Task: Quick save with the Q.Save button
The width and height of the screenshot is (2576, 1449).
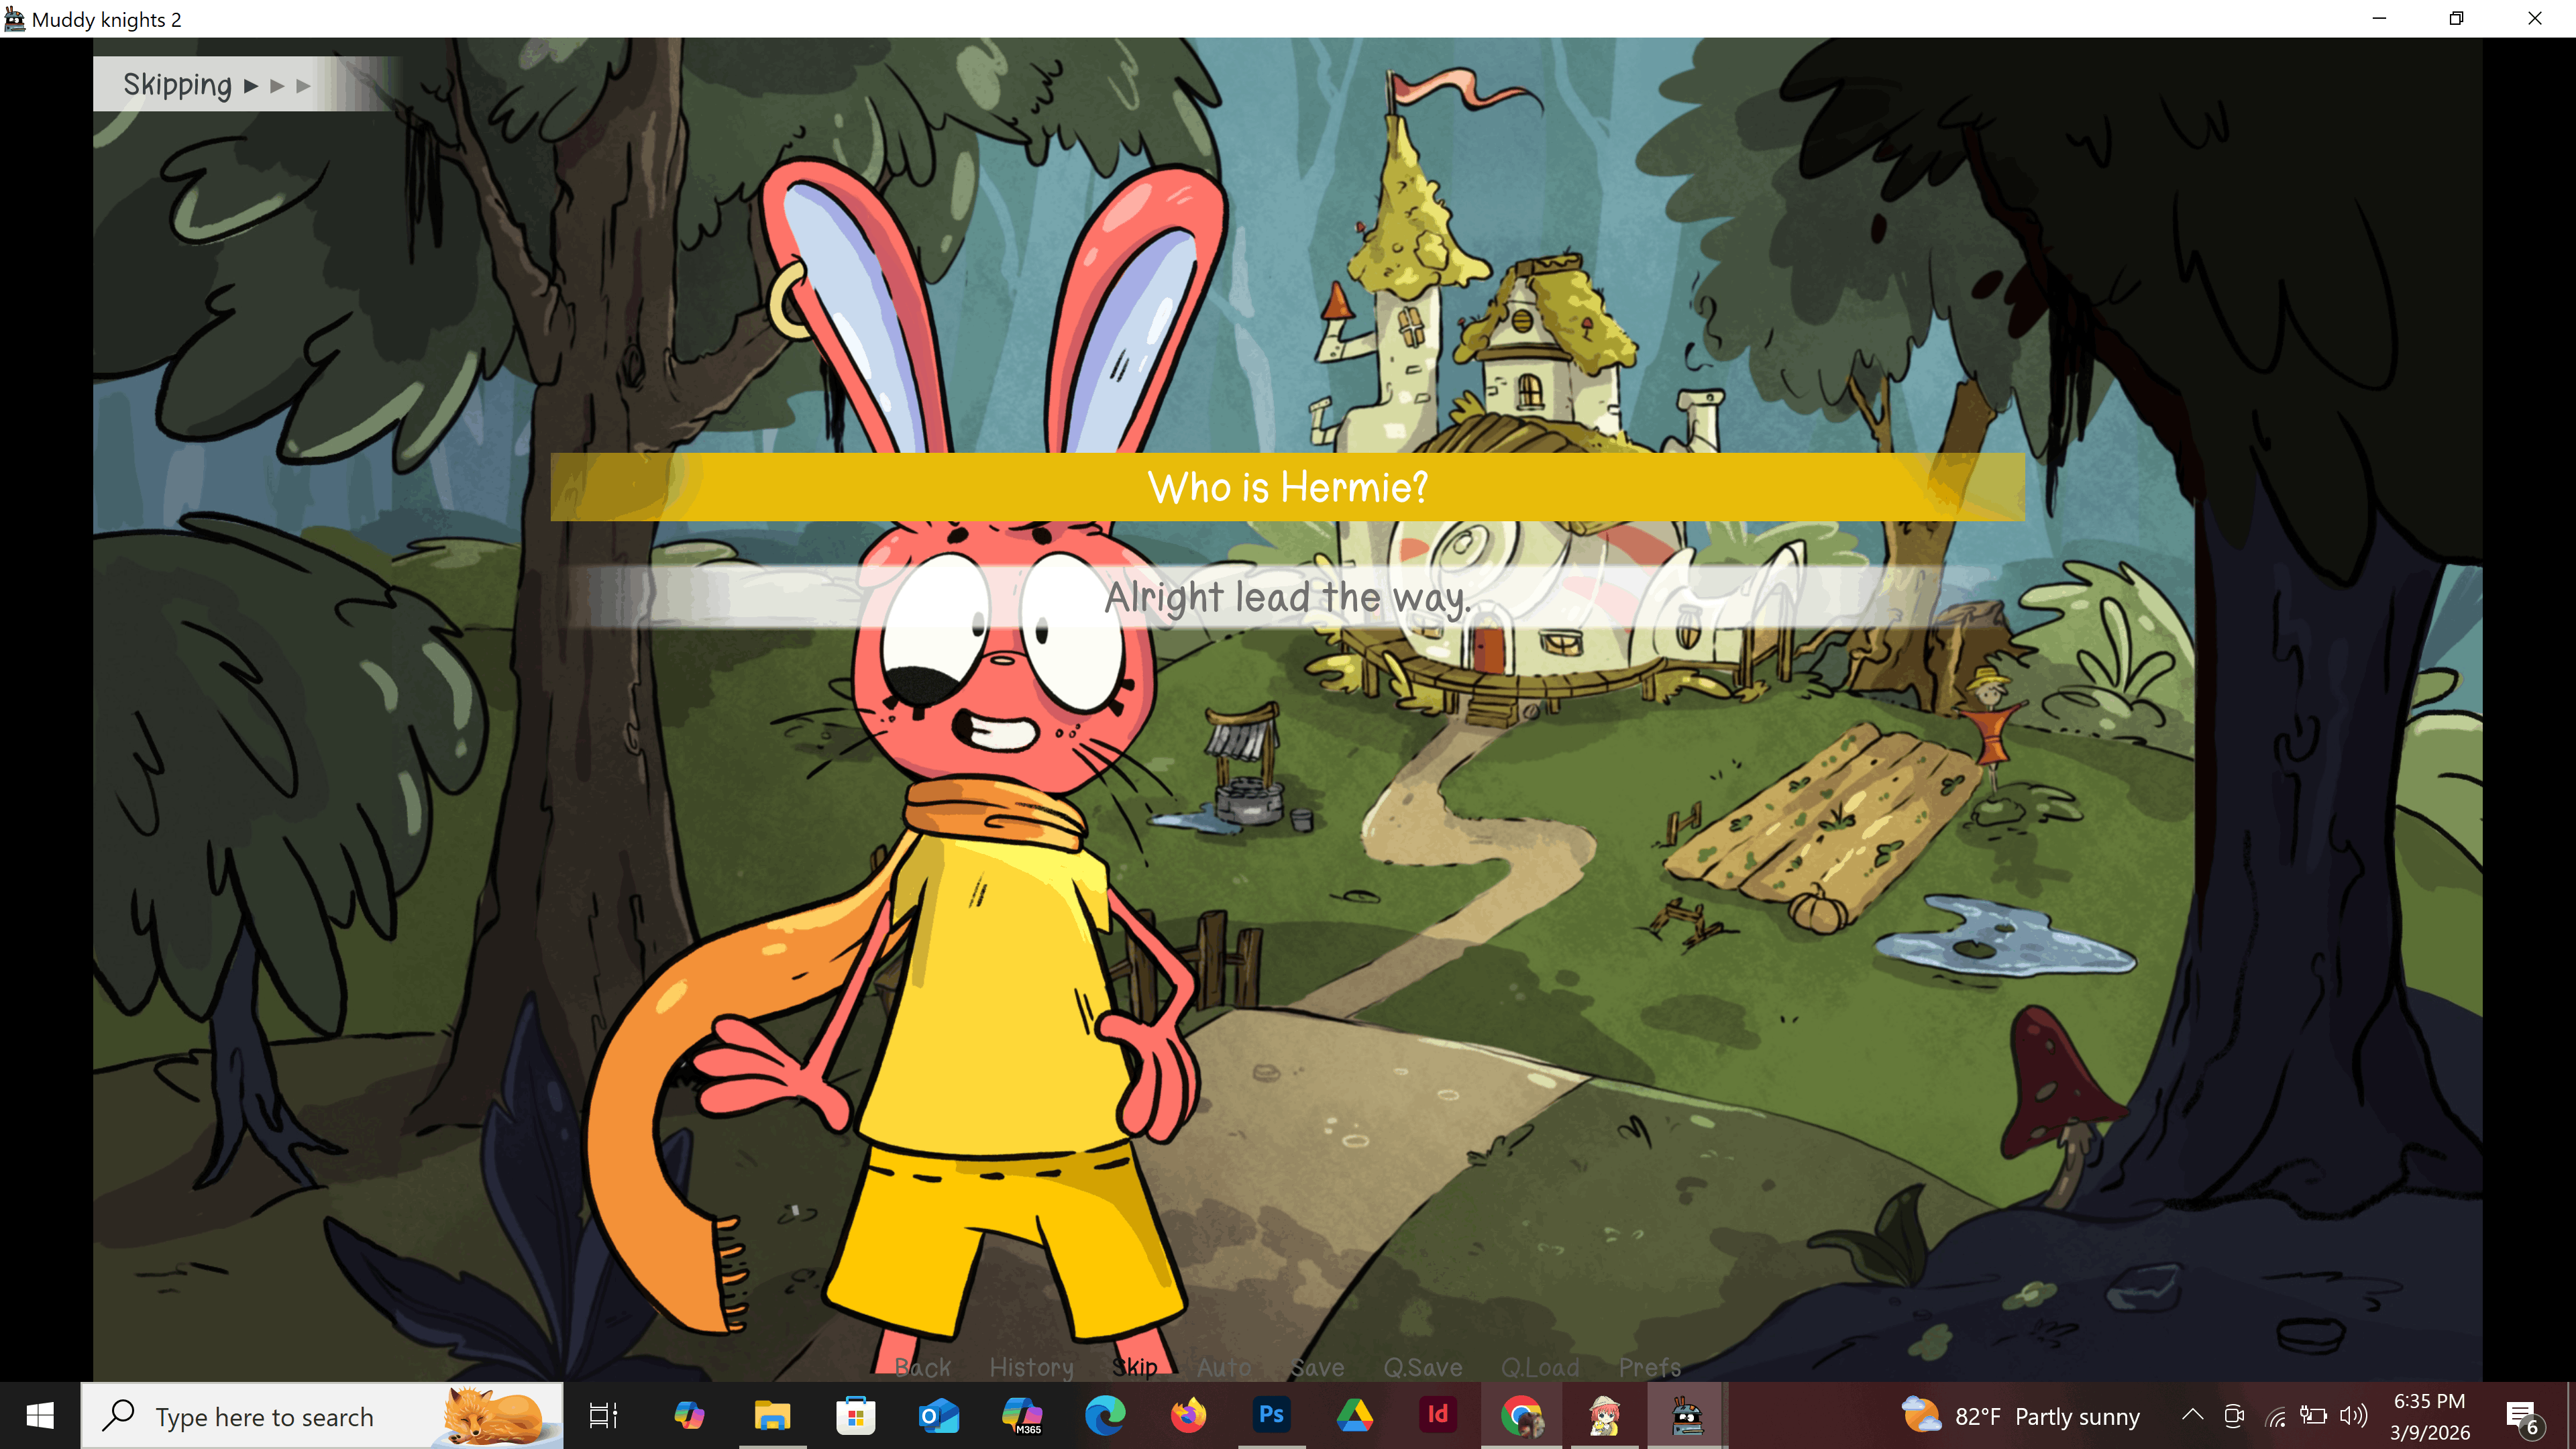Action: coord(1422,1367)
